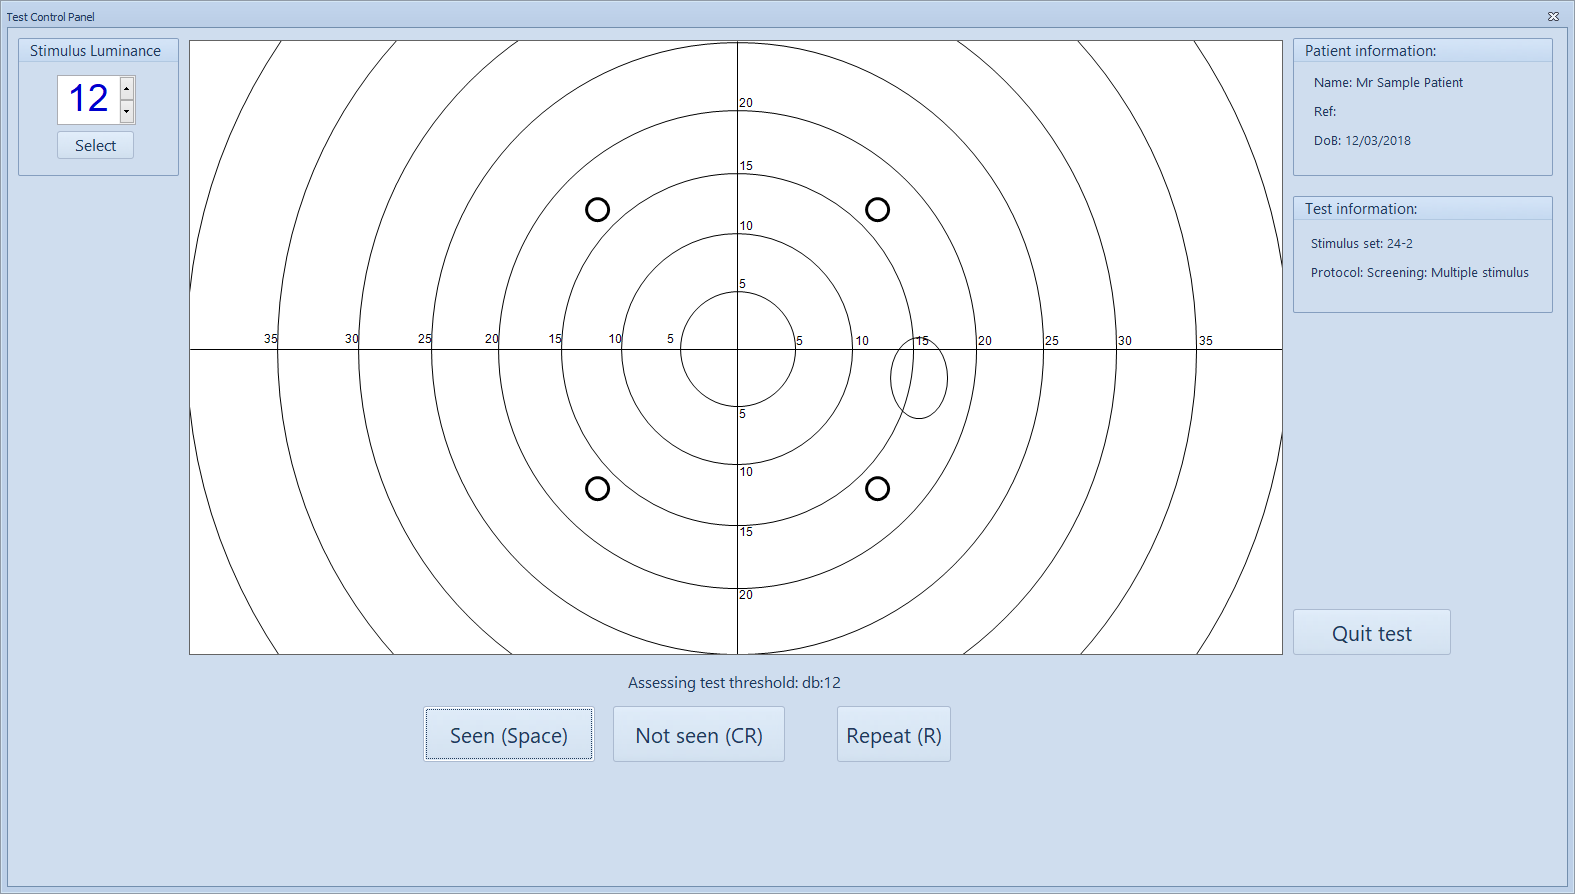Increase stimulus luminance with up arrow

coord(127,89)
